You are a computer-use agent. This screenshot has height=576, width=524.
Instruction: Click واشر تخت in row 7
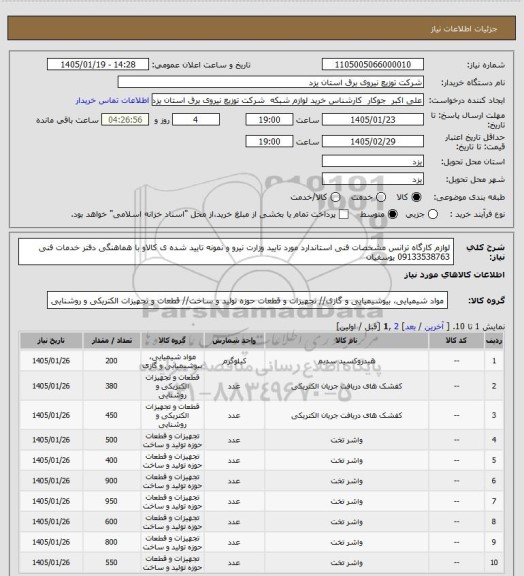tap(346, 501)
